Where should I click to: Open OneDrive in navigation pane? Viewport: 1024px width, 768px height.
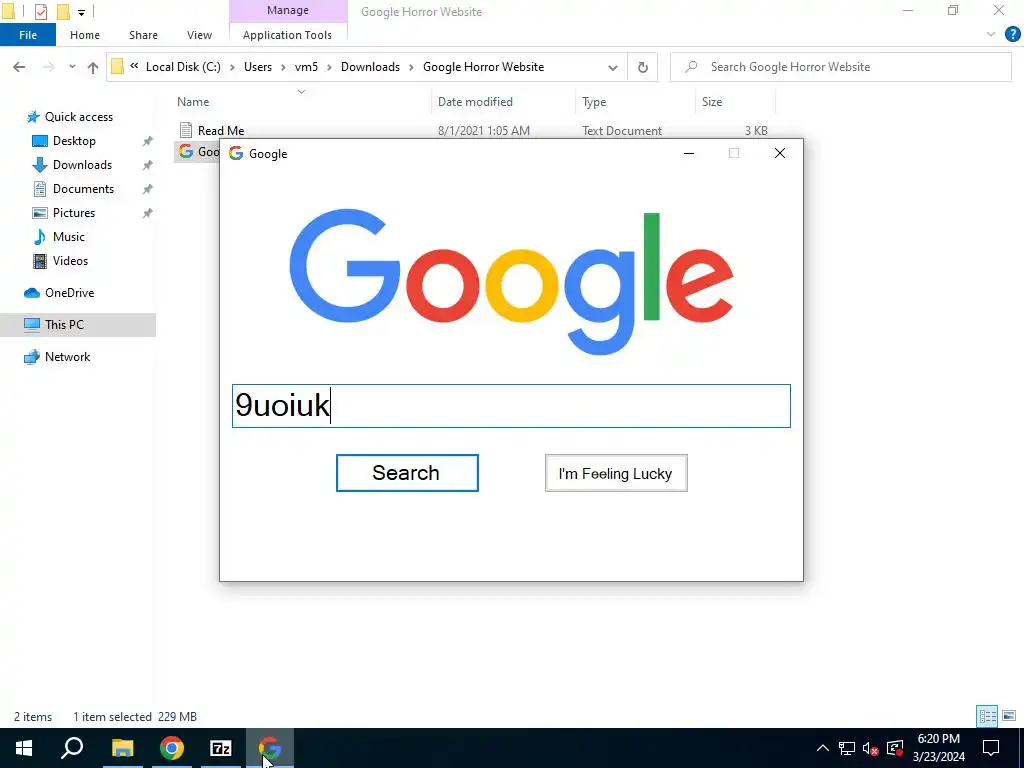coord(69,293)
